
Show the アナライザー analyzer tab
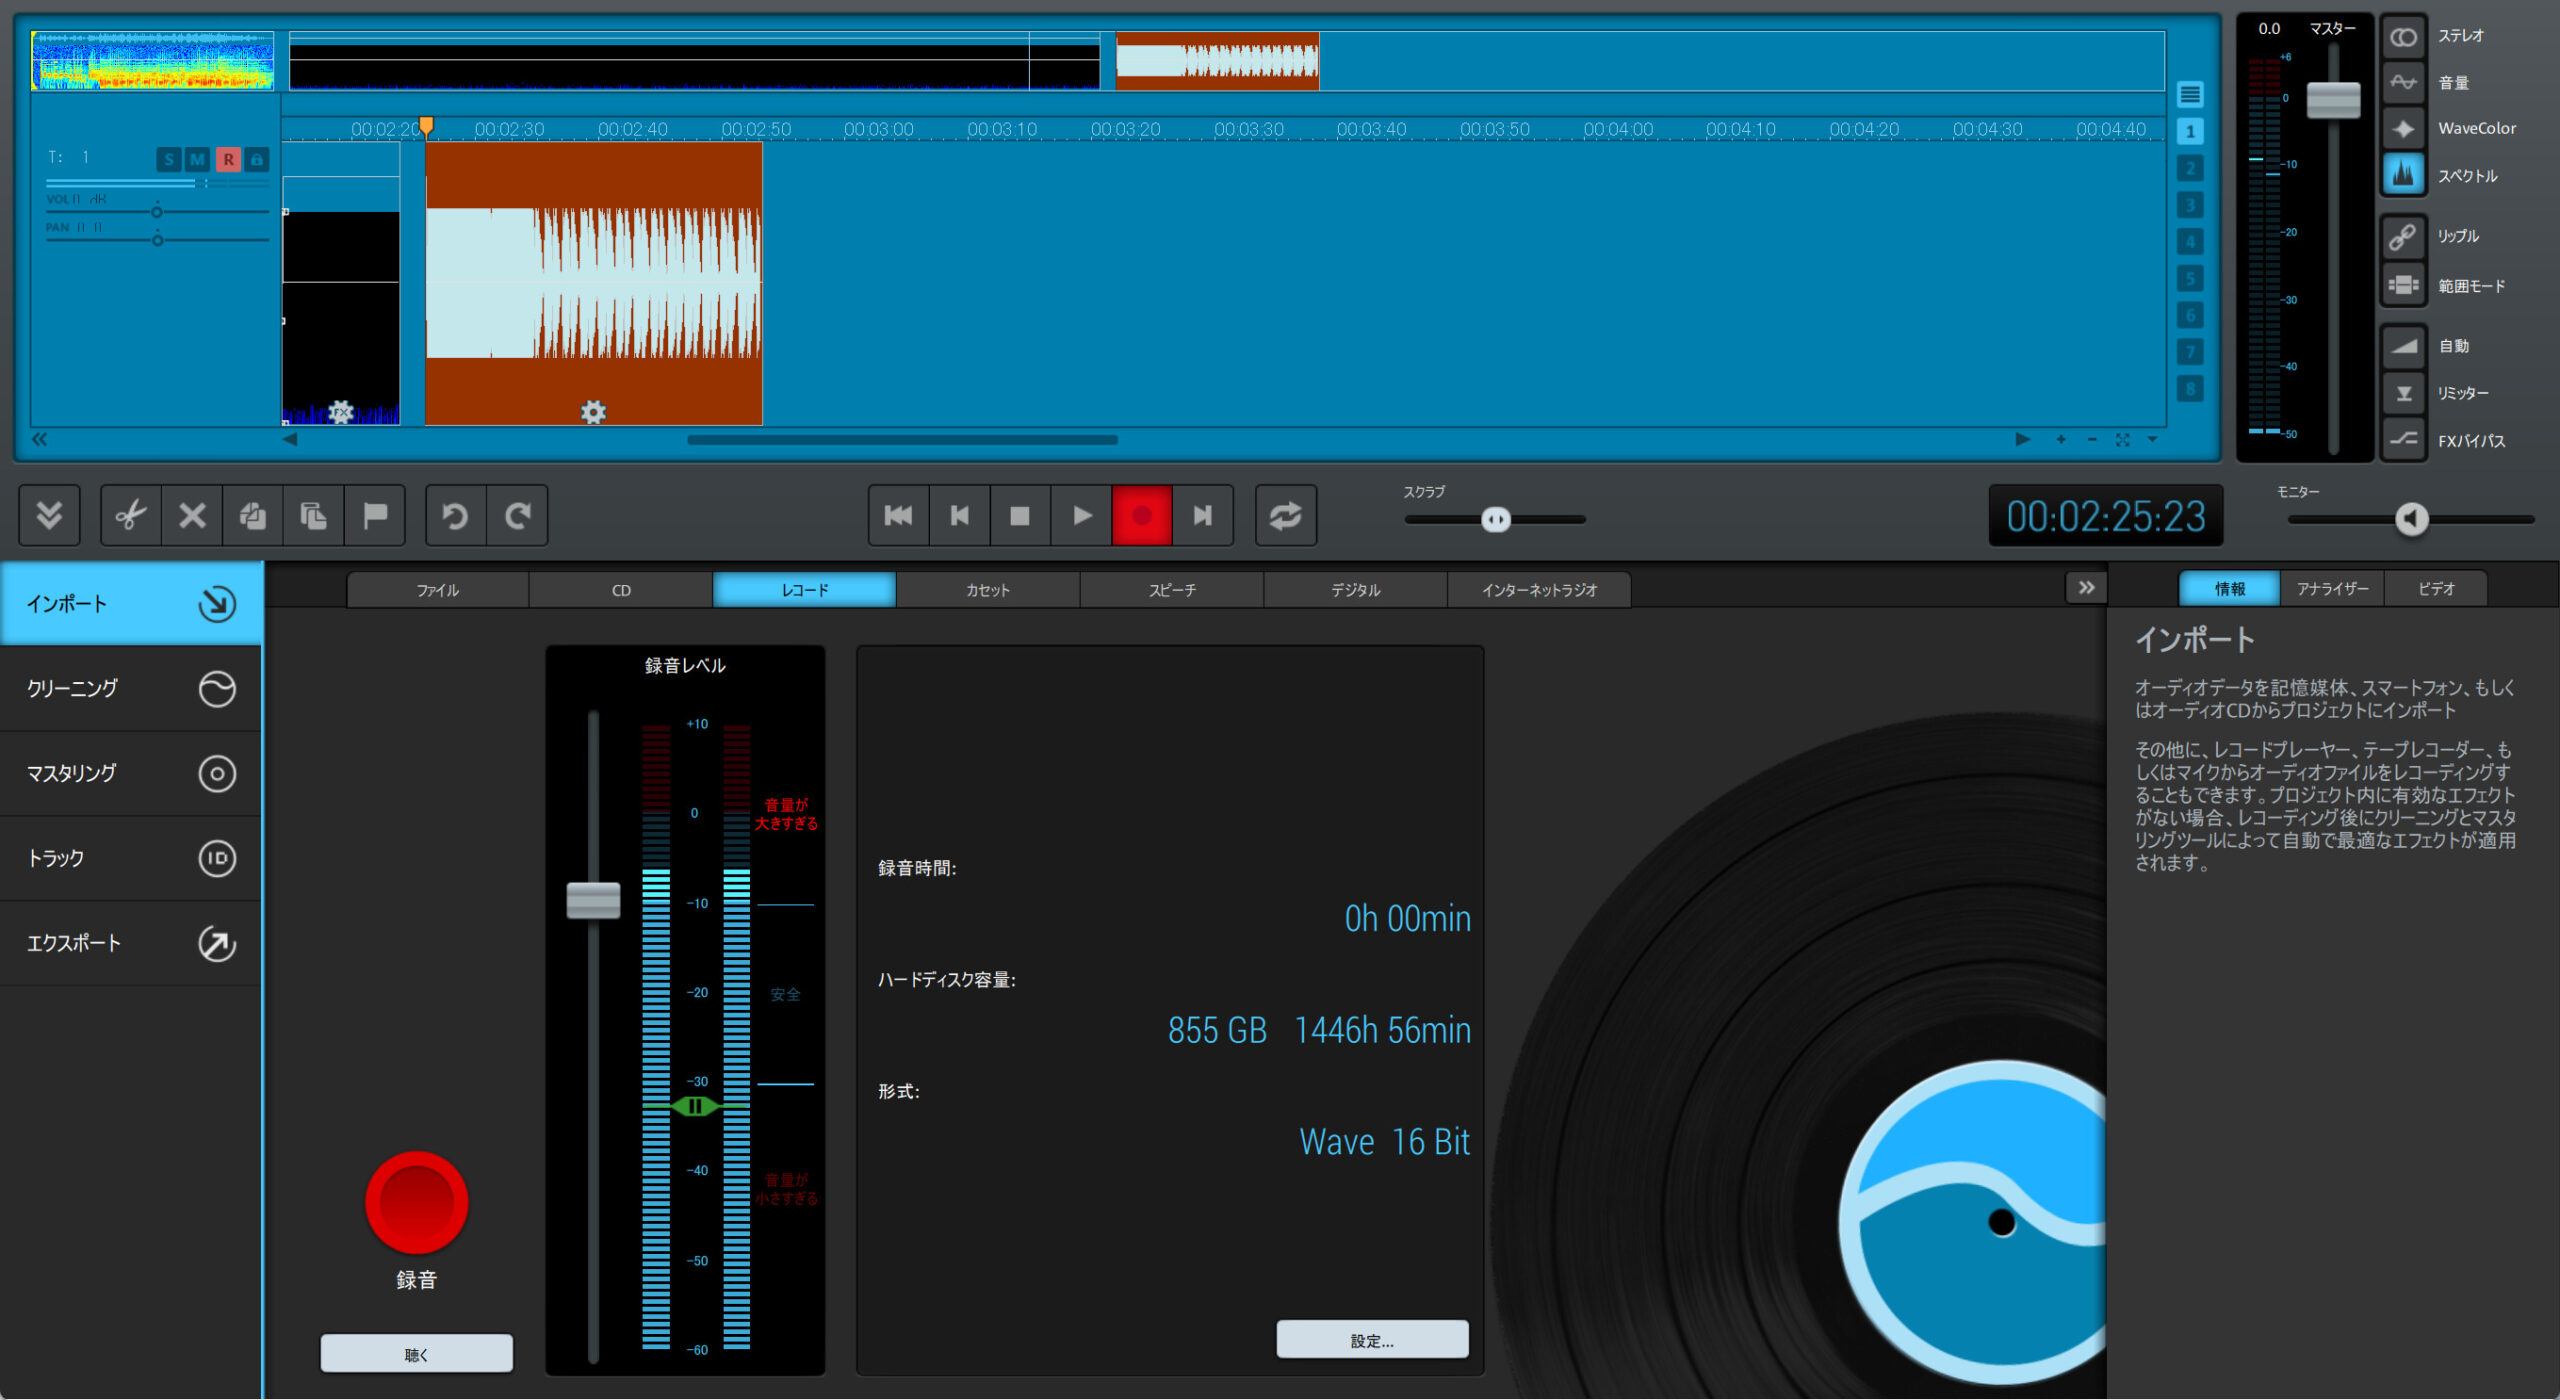pos(2332,589)
